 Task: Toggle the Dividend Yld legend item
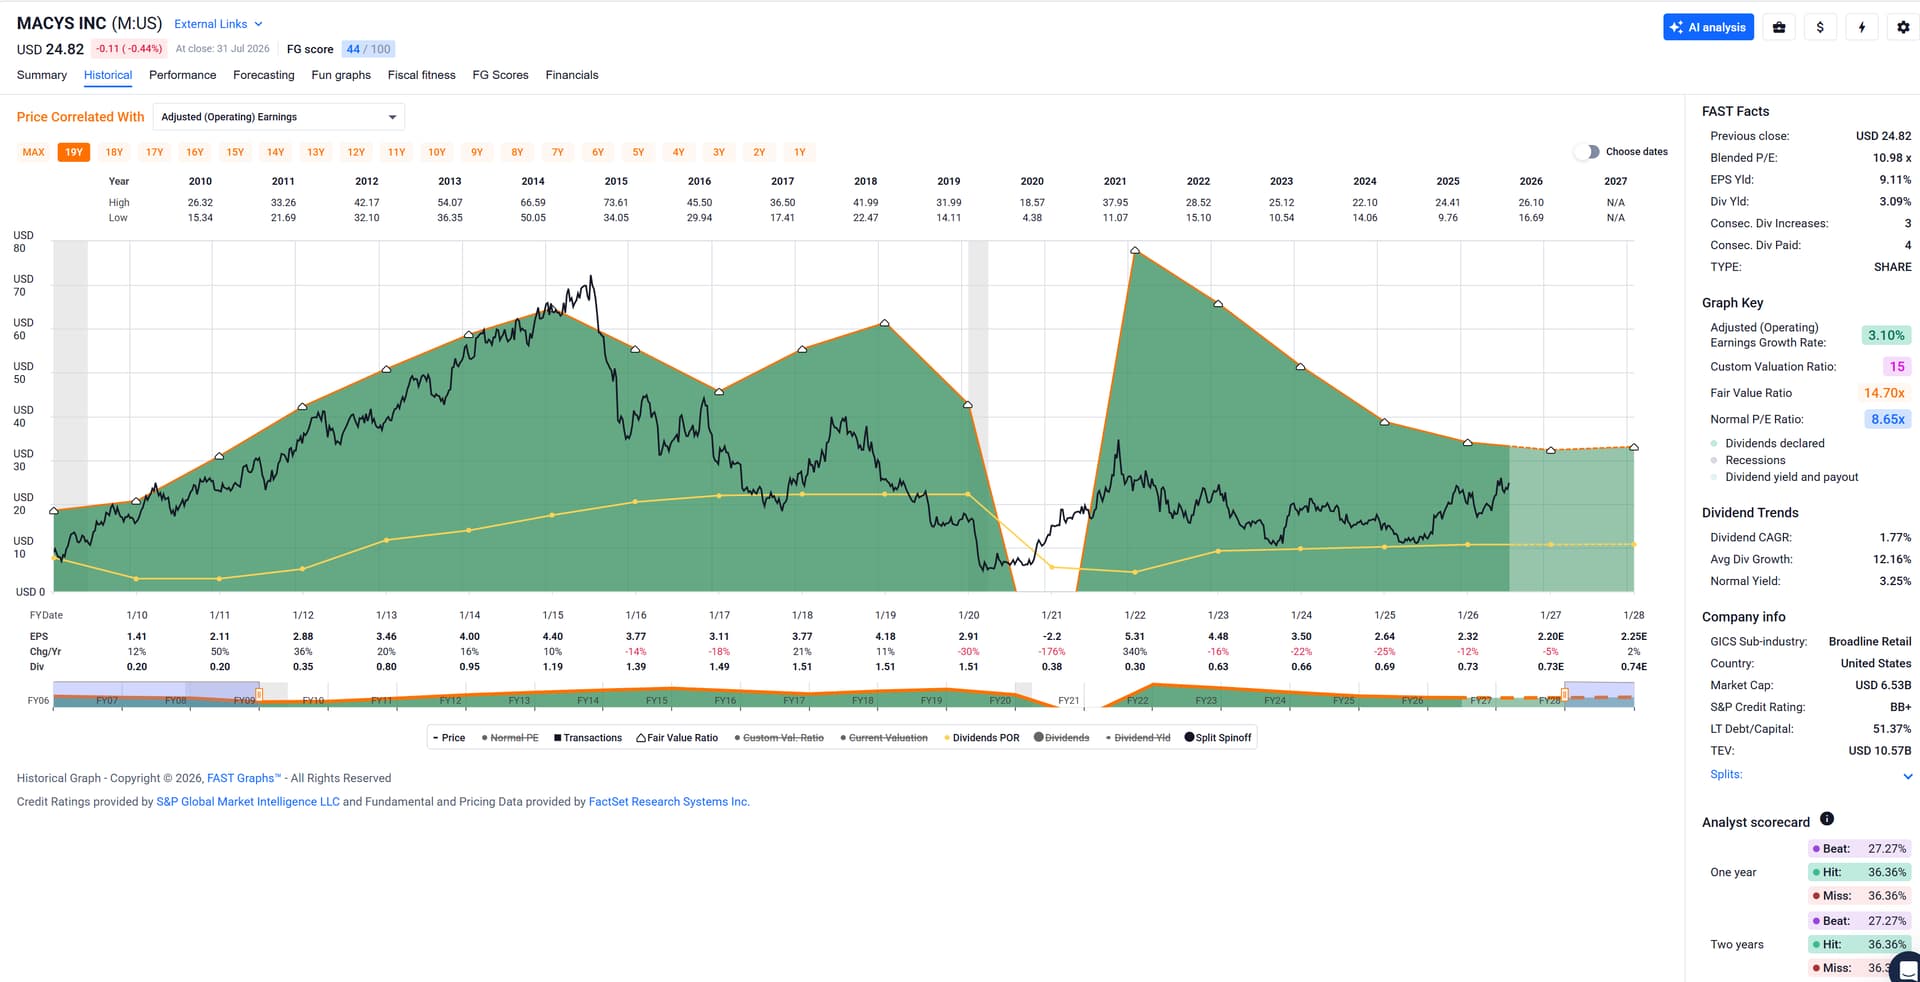tap(1138, 738)
